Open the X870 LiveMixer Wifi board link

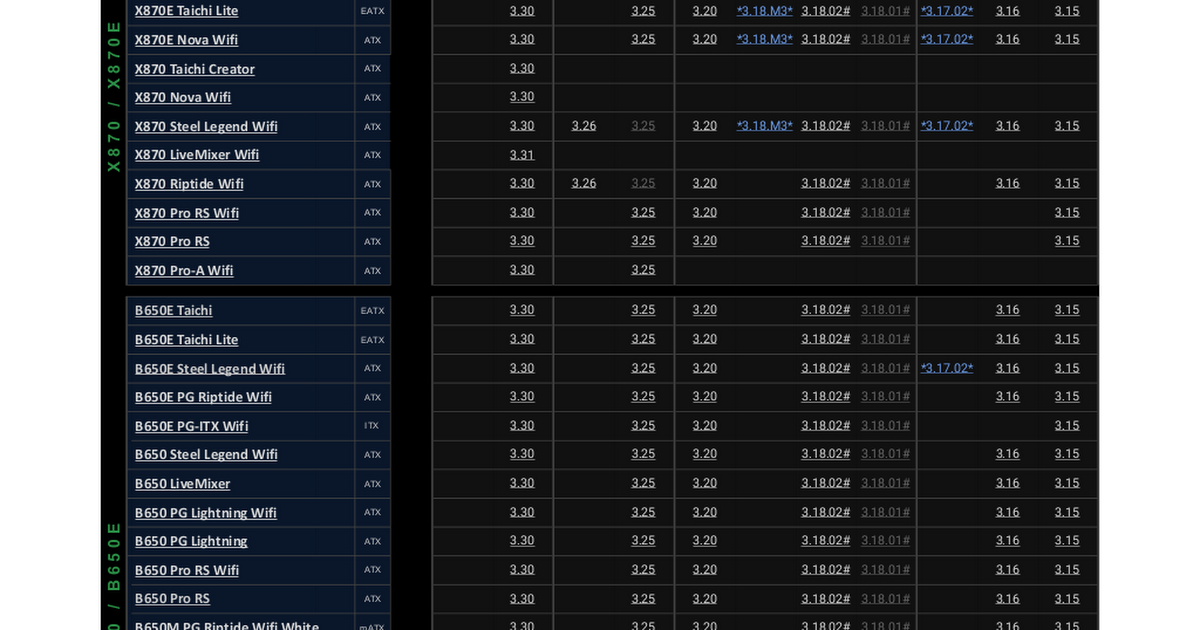(197, 155)
